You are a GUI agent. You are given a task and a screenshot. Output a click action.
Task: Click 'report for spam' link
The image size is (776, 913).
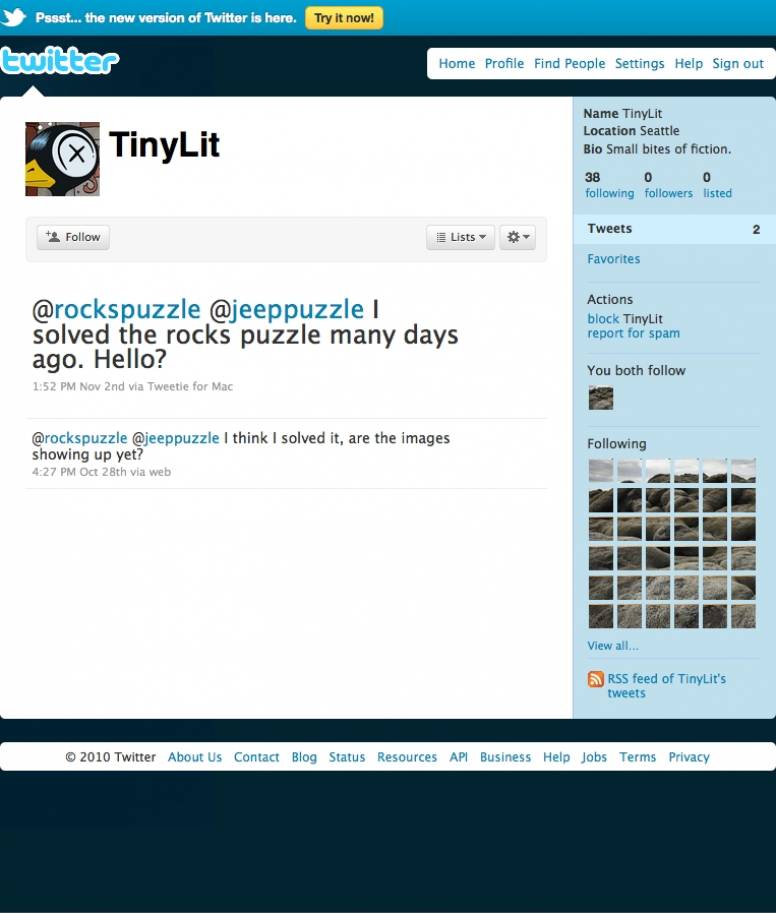coord(633,334)
